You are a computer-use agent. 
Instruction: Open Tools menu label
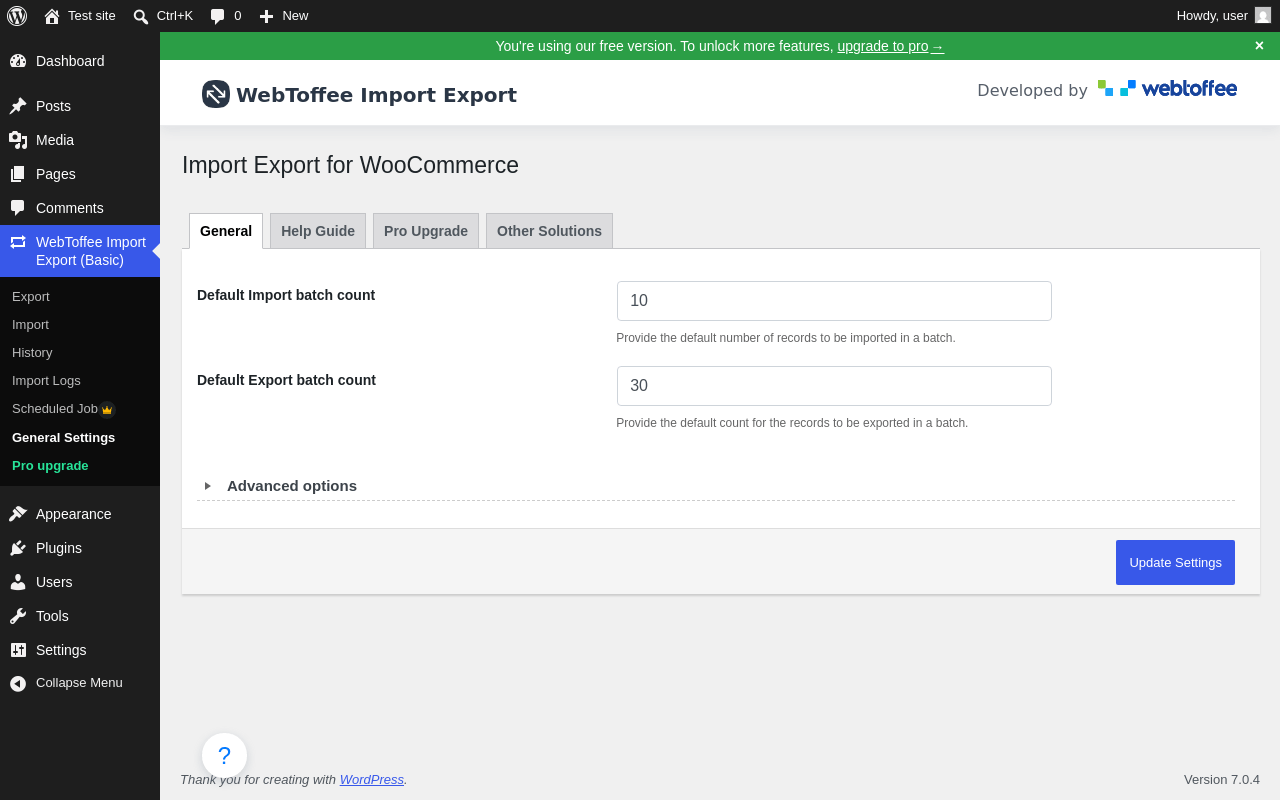coord(52,616)
